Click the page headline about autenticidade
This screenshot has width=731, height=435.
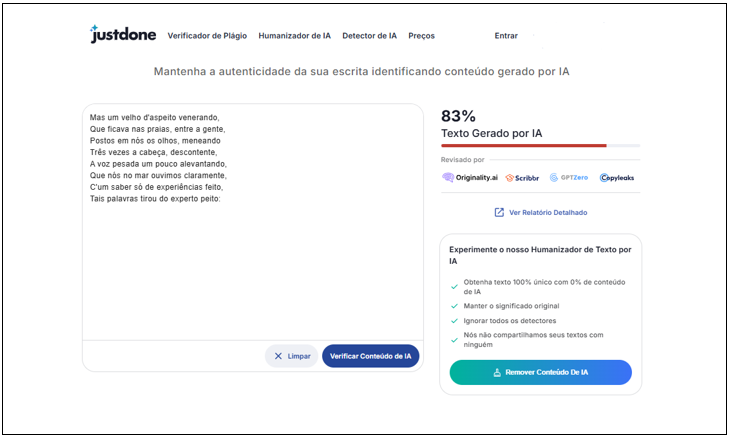pyautogui.click(x=361, y=71)
